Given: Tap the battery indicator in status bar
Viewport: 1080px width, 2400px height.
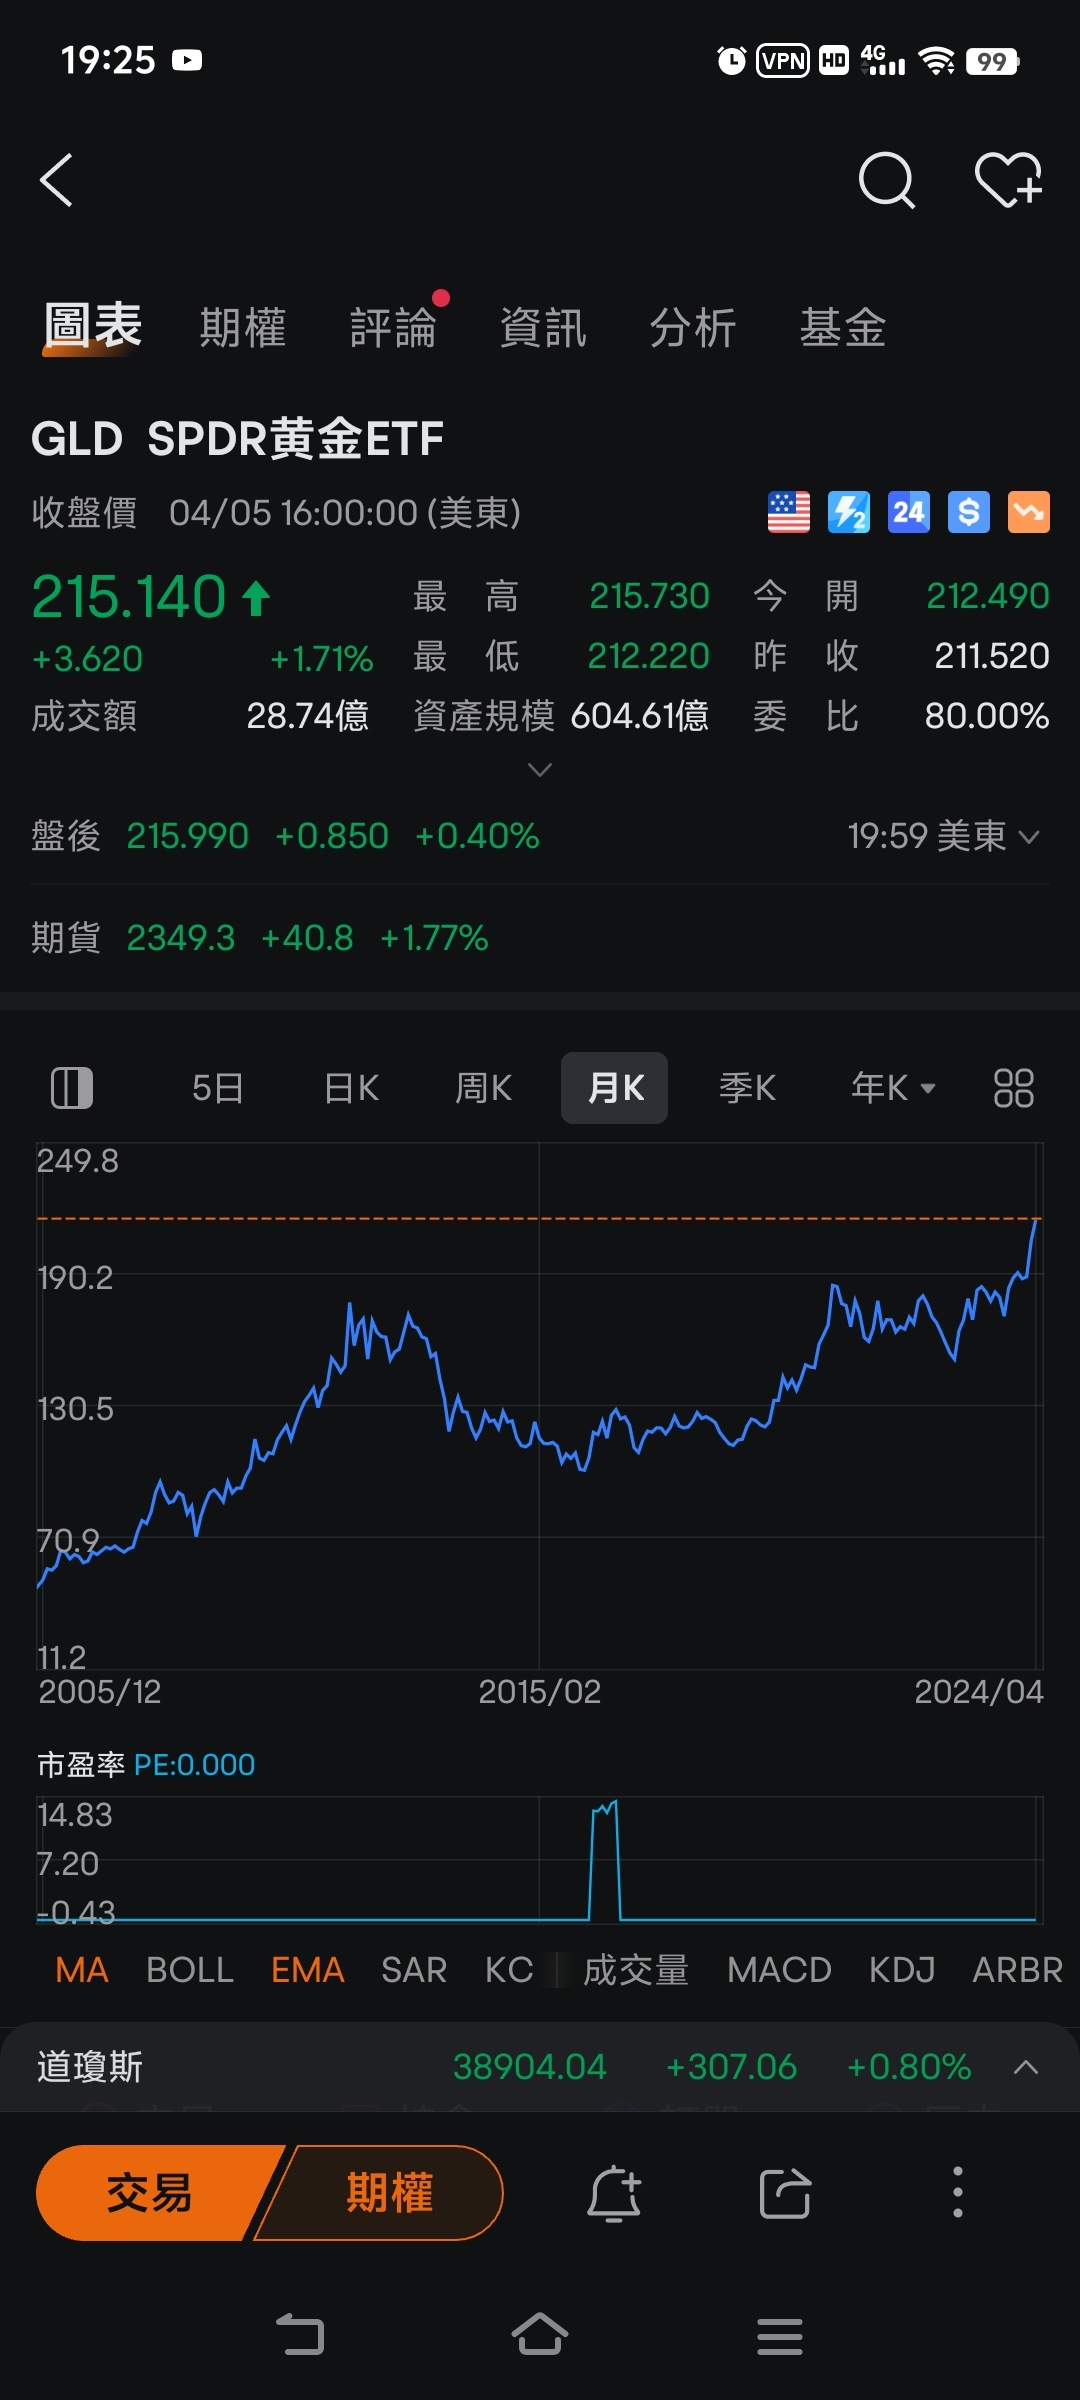Looking at the screenshot, I should 992,61.
